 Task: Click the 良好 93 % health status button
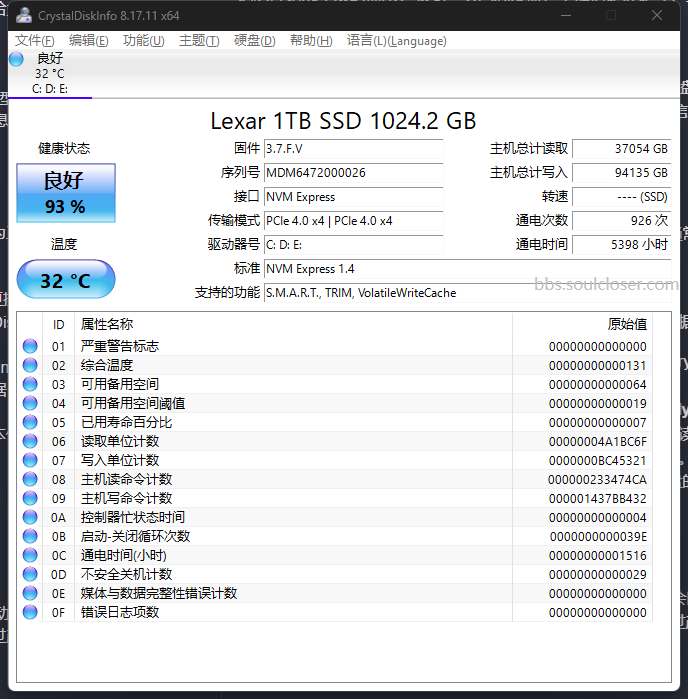(x=66, y=193)
